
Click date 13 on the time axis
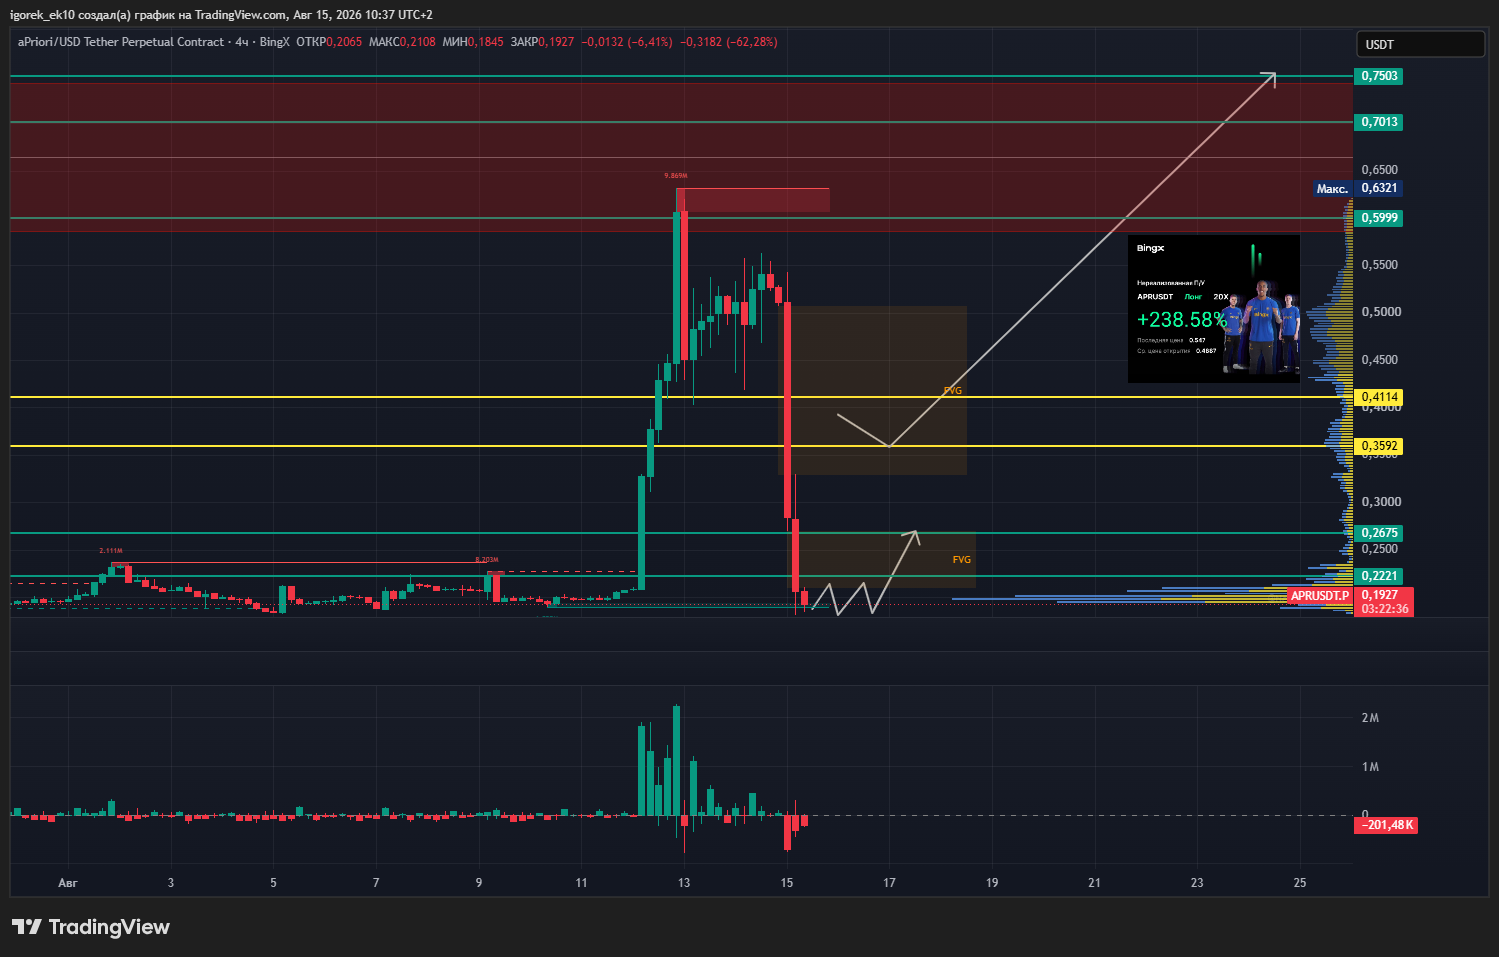pos(684,883)
